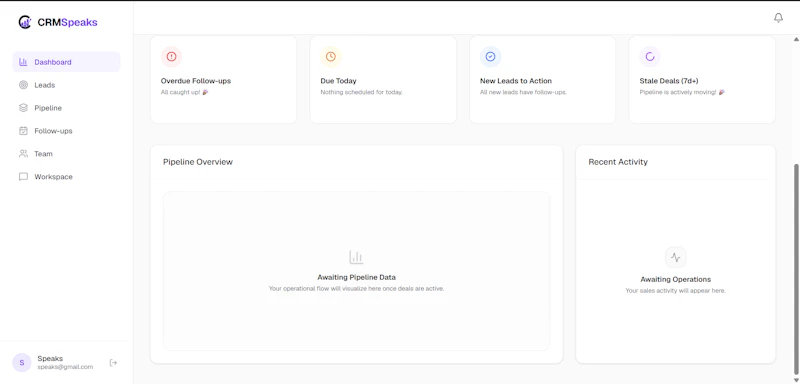Open the Stale Deals (7d+) card
This screenshot has height=384, width=800.
[x=702, y=80]
